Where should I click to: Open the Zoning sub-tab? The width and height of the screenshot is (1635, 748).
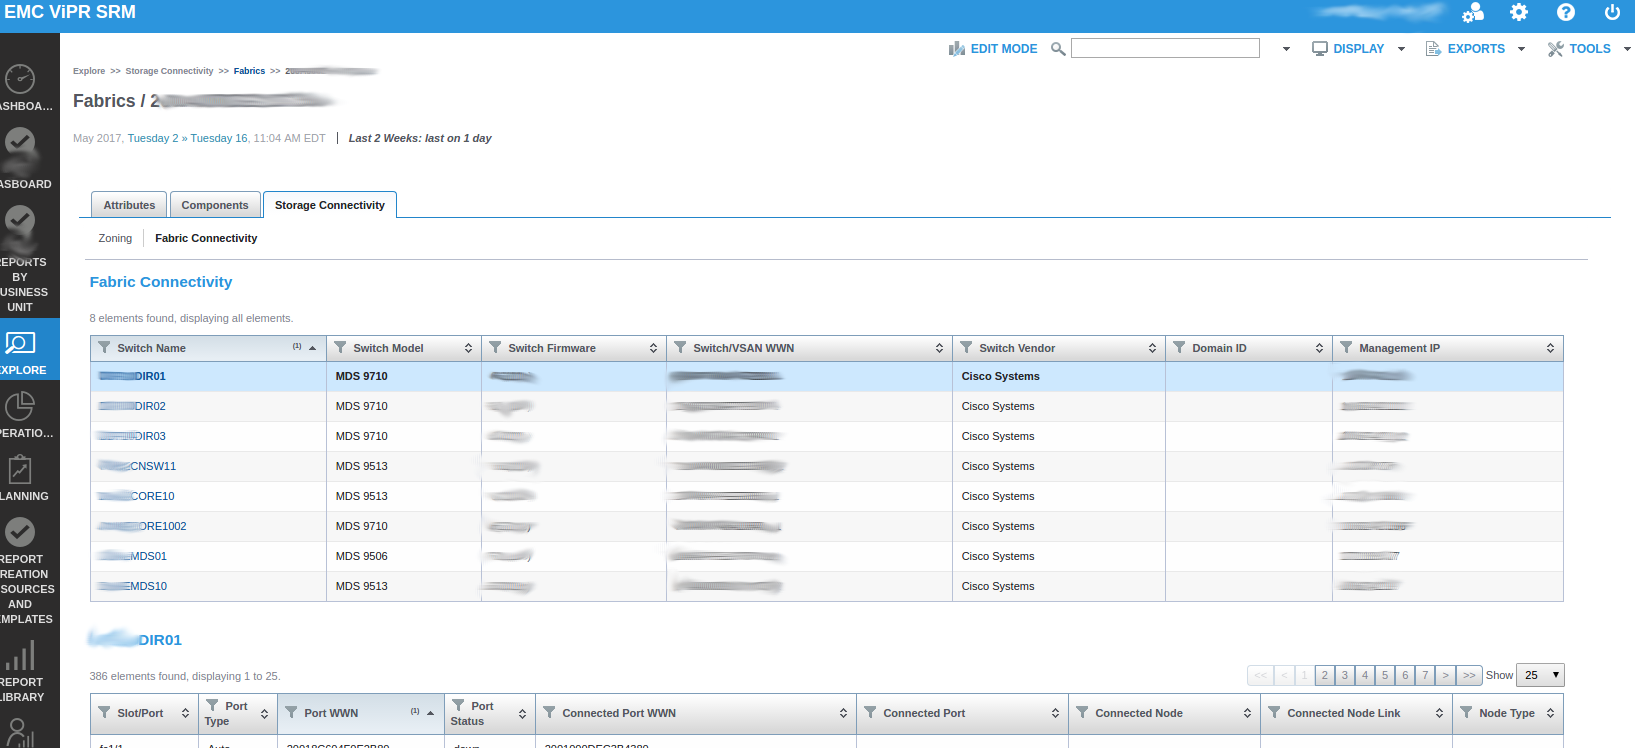pos(115,238)
